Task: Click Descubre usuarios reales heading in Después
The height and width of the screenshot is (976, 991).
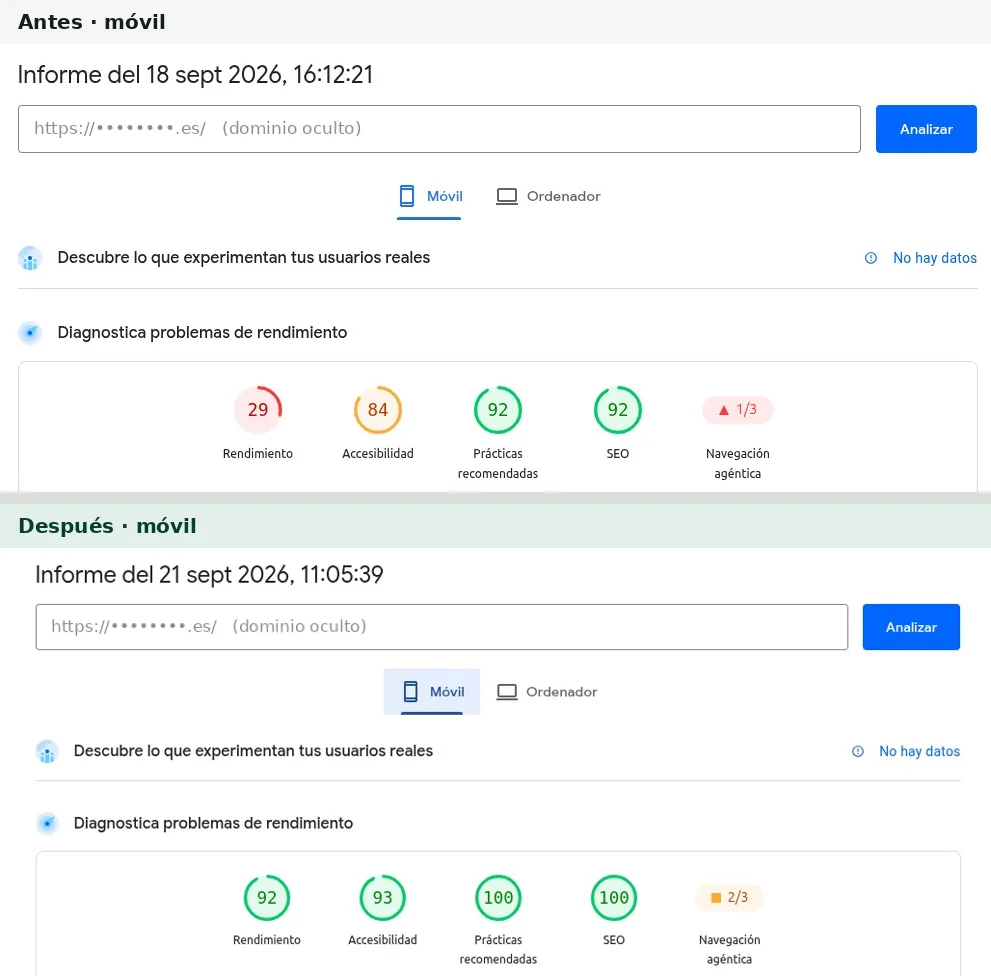Action: tap(253, 751)
